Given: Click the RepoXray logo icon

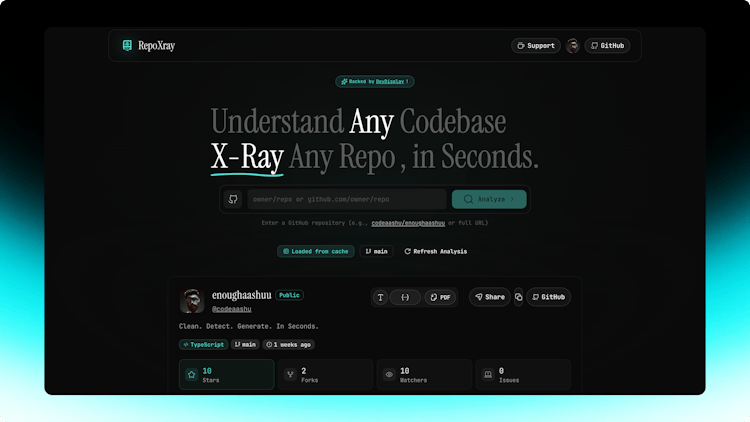Looking at the screenshot, I should (127, 45).
